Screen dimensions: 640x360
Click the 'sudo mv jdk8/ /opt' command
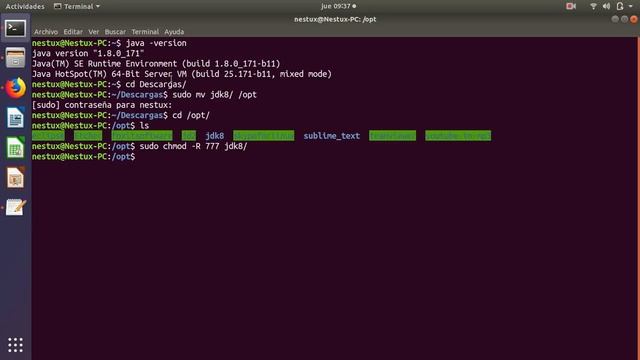(215, 94)
